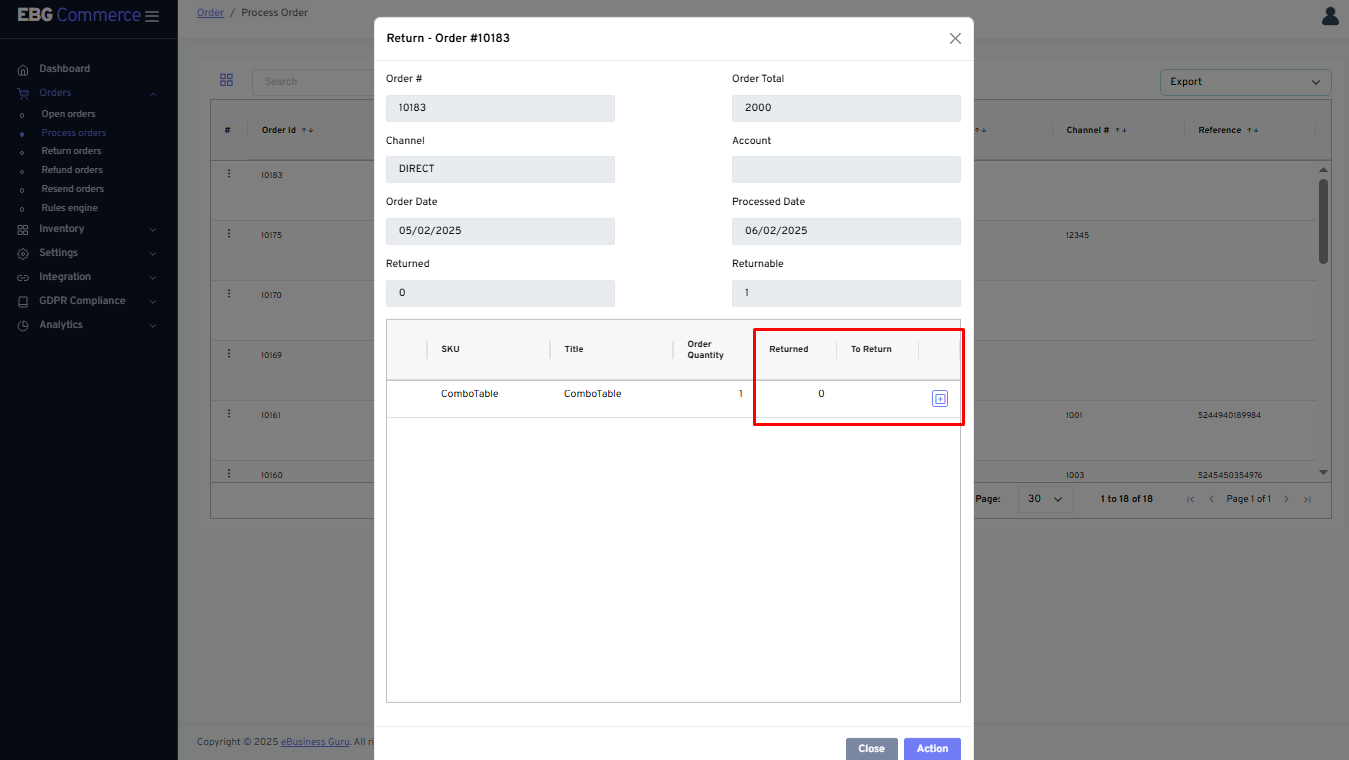1349x760 pixels.
Task: Click the plus icon in ComboTable row
Action: tap(940, 399)
